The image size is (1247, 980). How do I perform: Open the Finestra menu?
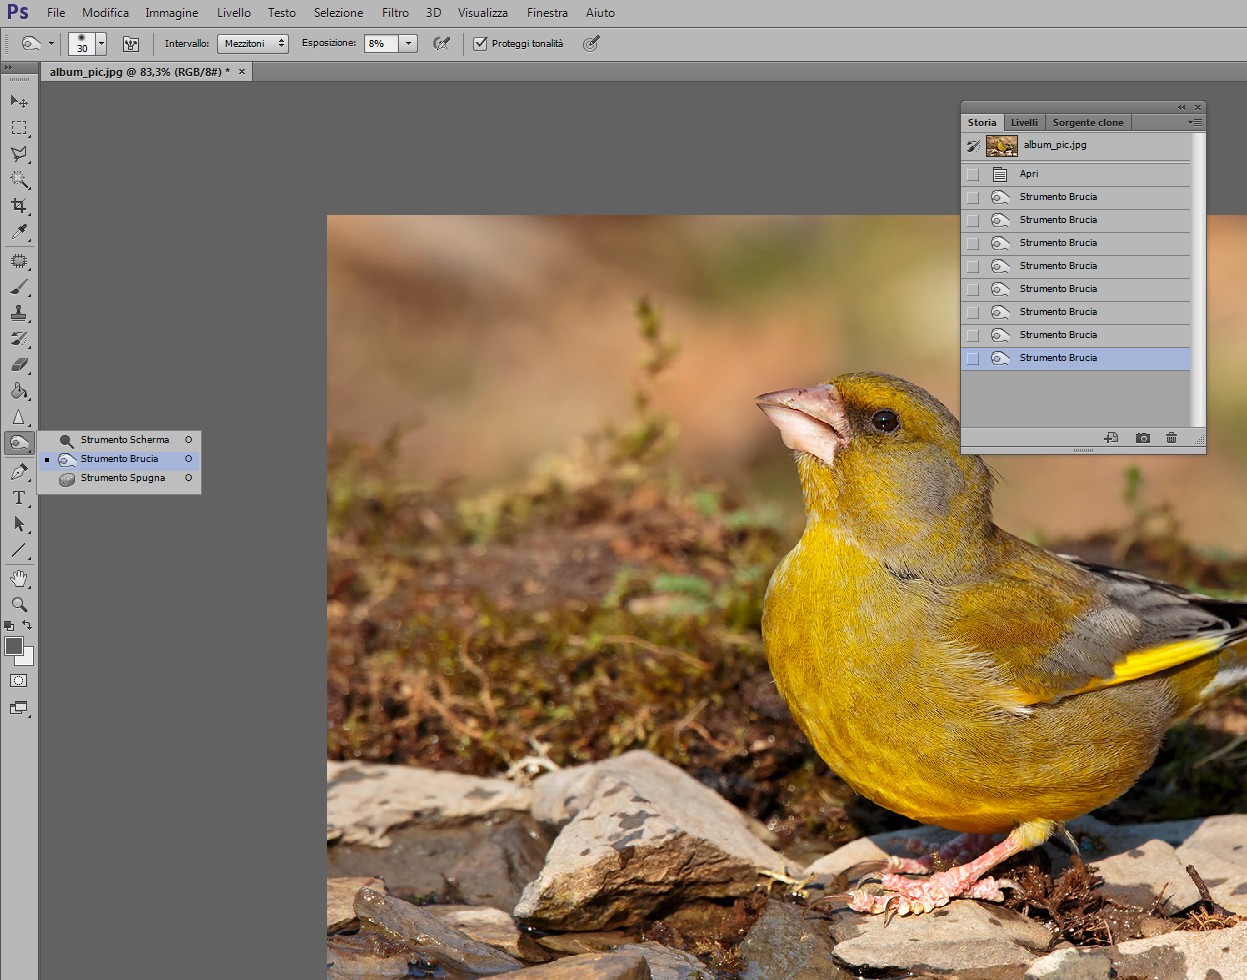click(547, 13)
